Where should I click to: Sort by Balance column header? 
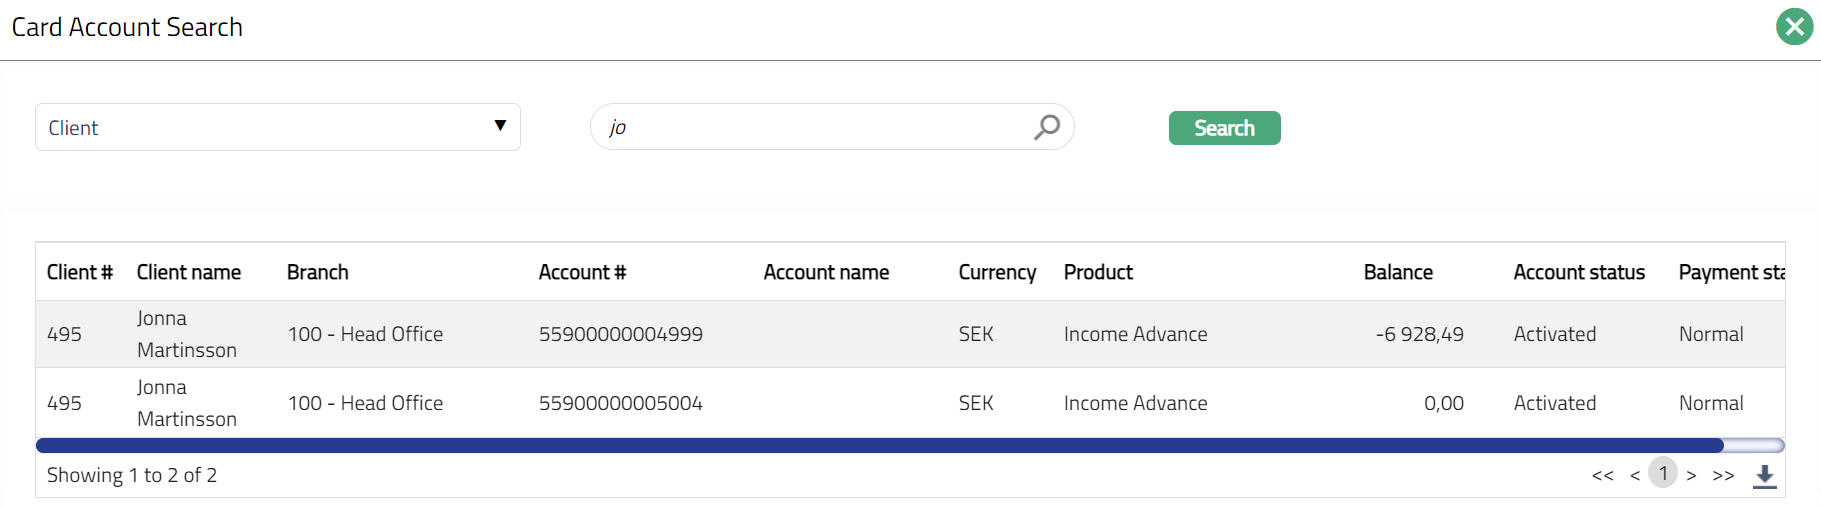coord(1397,272)
